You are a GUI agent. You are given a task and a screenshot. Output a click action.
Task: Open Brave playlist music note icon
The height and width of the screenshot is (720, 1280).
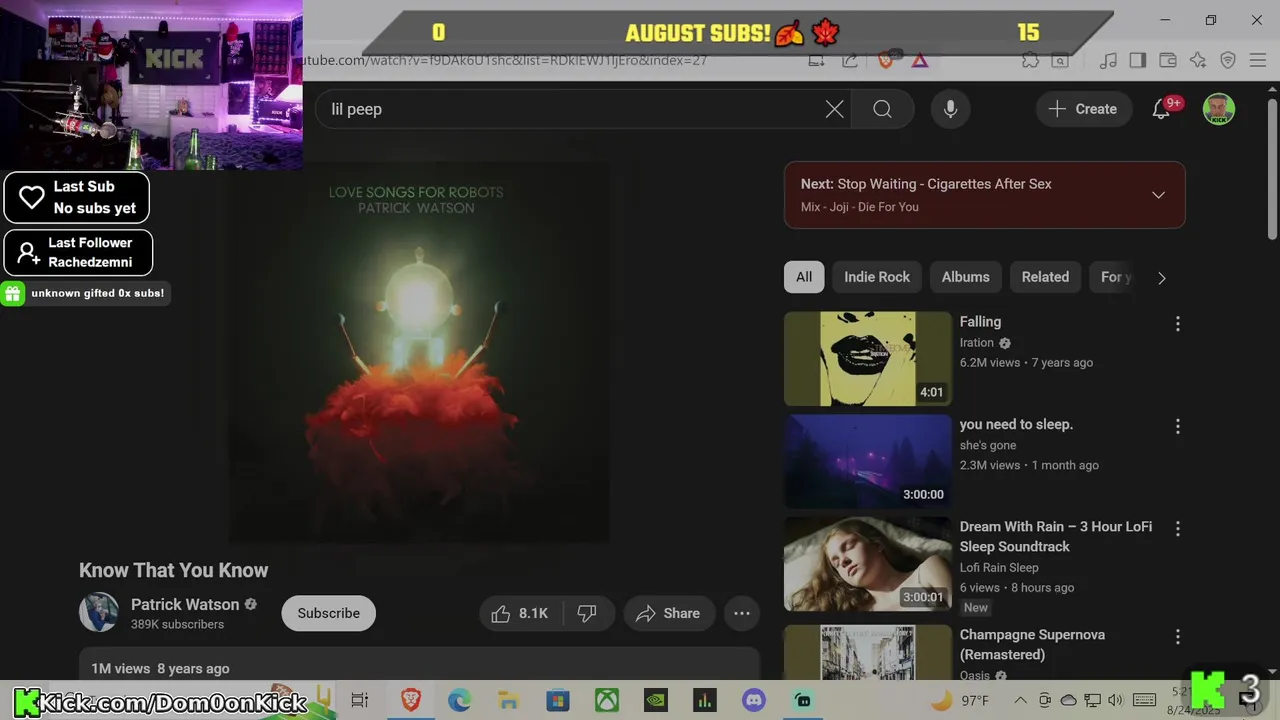(x=1108, y=60)
